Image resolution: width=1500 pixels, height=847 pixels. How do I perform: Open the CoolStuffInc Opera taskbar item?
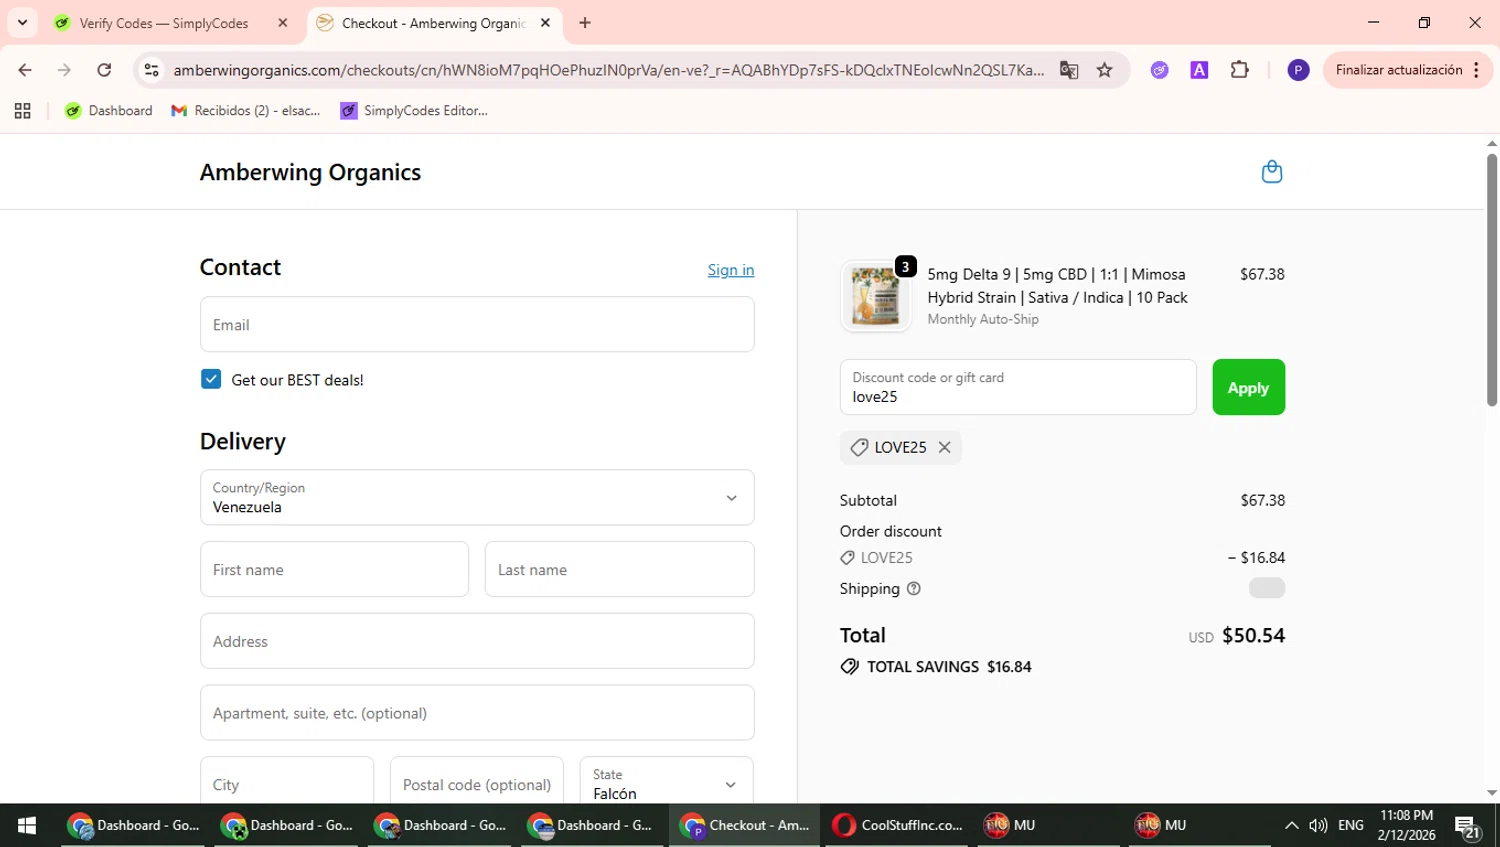click(x=898, y=825)
